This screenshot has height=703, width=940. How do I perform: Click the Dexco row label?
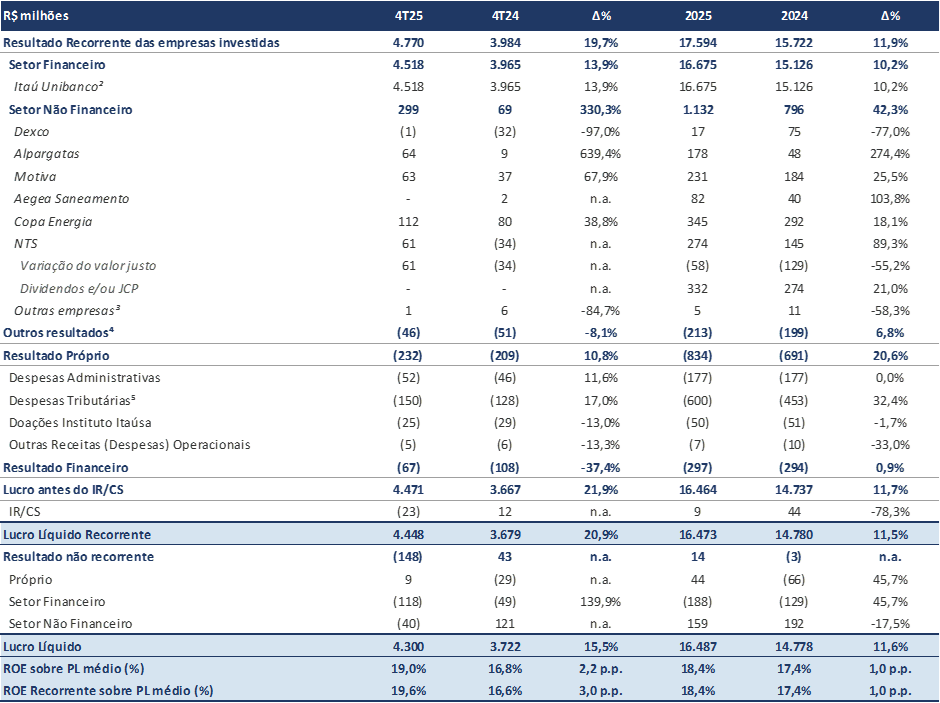point(31,132)
